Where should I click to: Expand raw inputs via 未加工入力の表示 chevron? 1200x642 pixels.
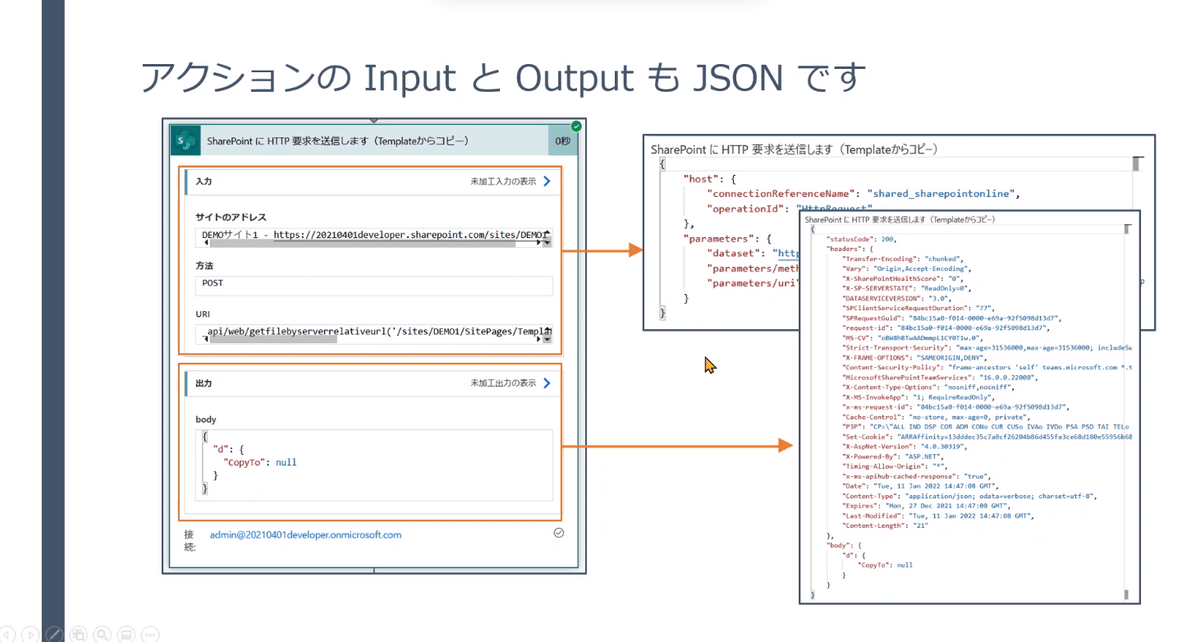547,182
